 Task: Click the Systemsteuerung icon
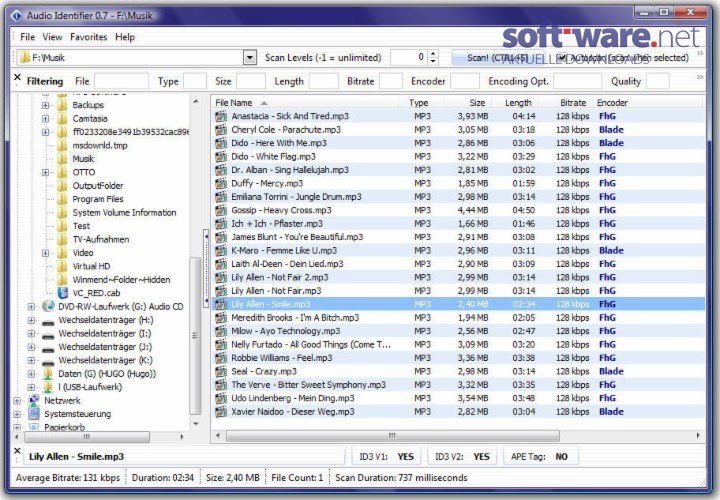[34, 414]
